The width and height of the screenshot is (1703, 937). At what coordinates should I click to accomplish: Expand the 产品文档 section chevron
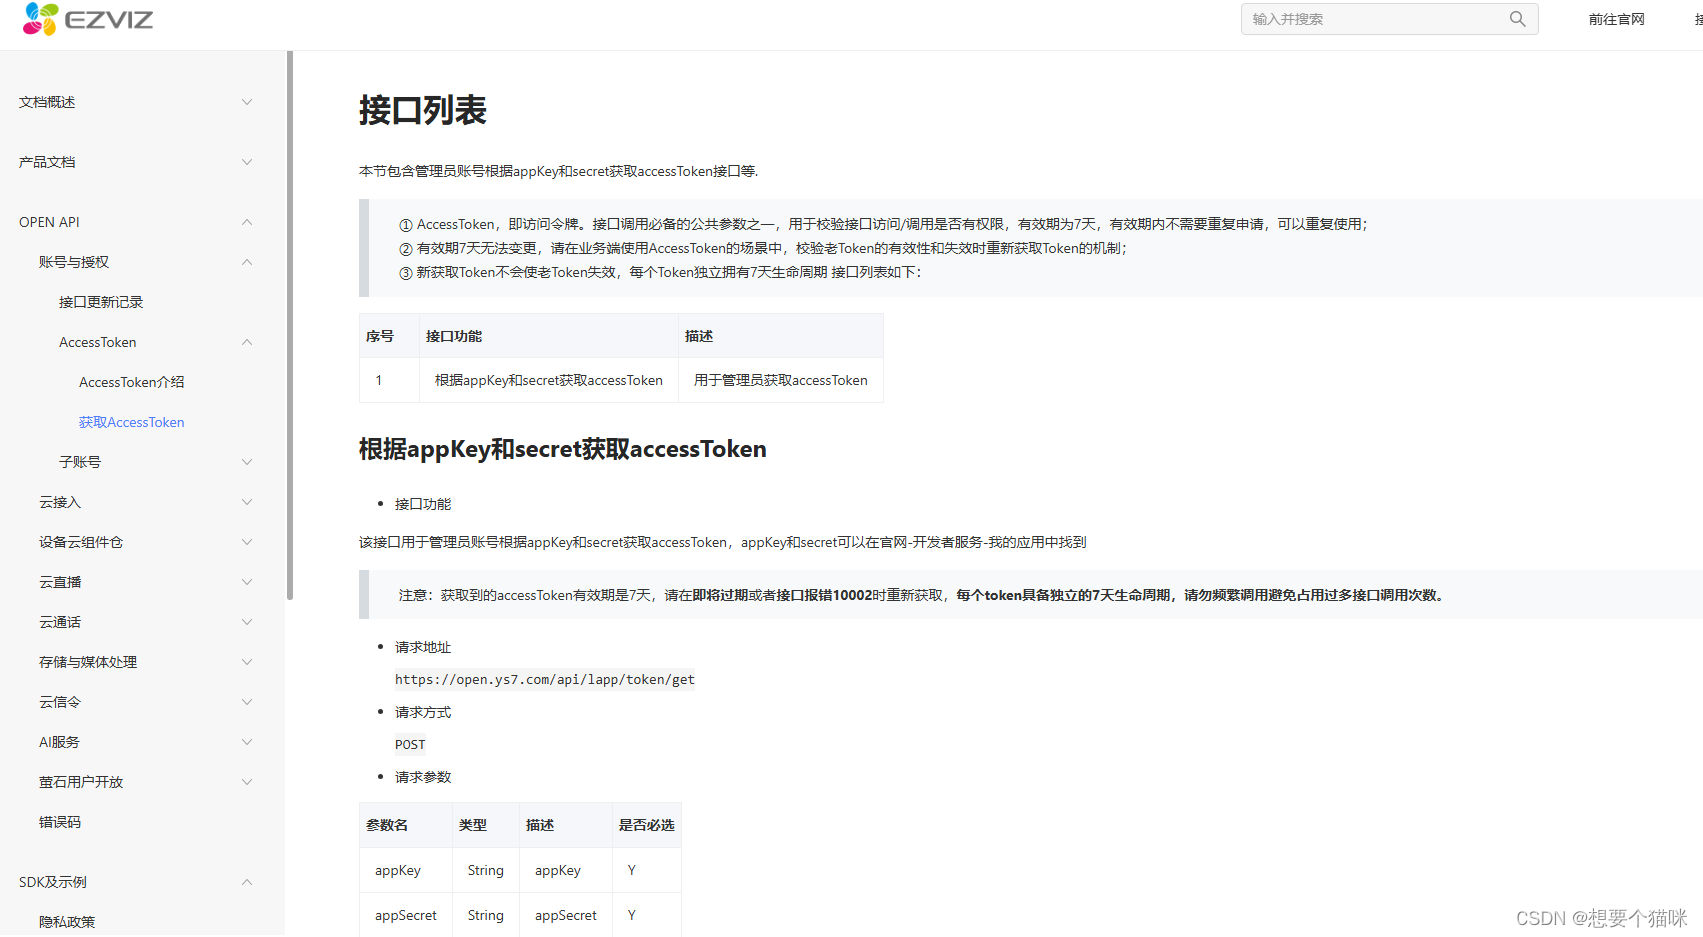(x=247, y=162)
